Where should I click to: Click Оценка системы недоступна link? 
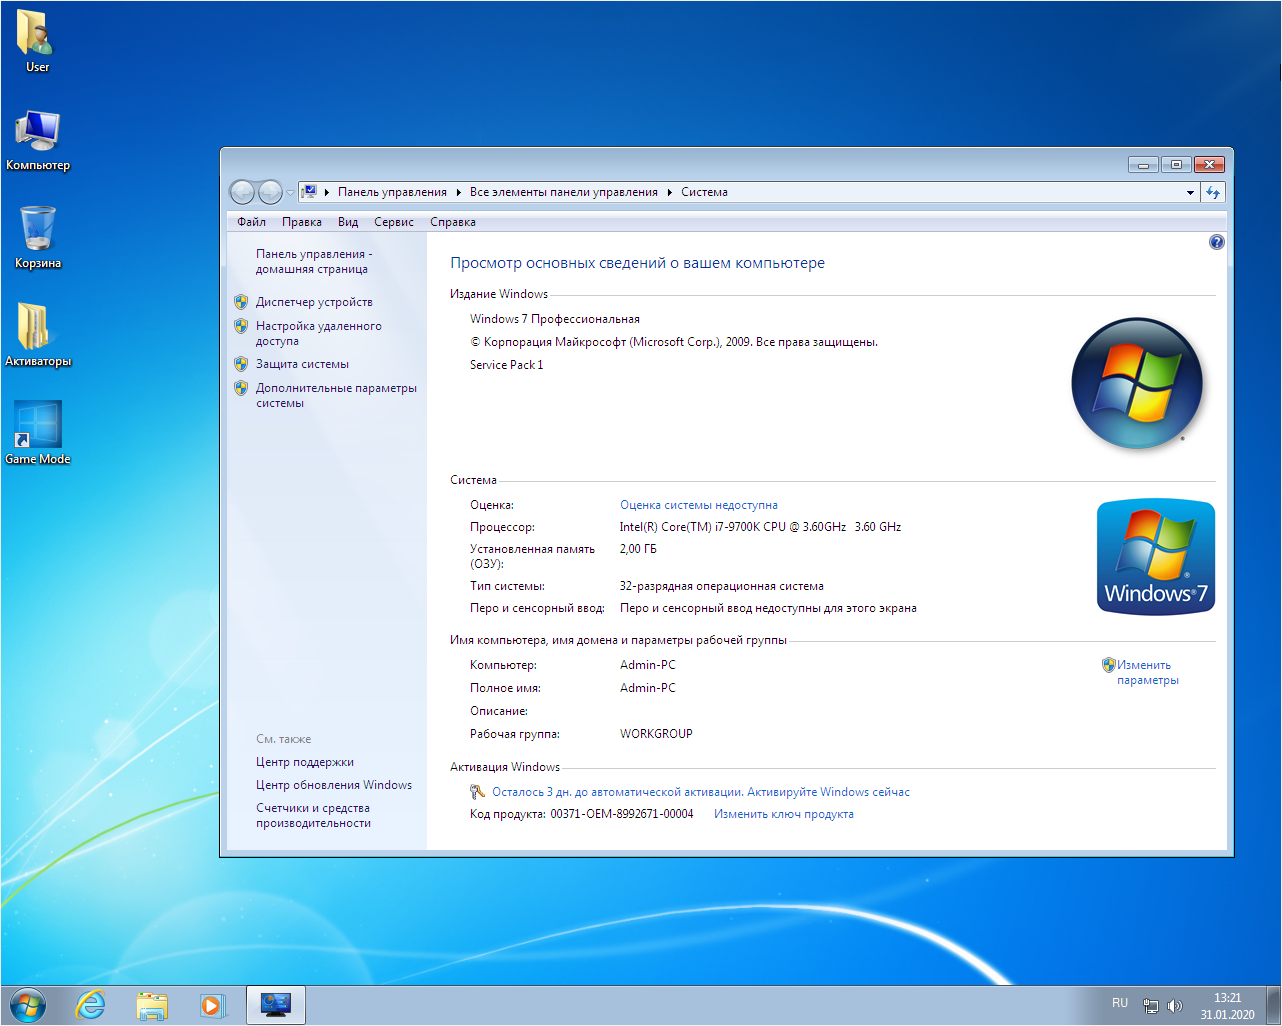(698, 505)
